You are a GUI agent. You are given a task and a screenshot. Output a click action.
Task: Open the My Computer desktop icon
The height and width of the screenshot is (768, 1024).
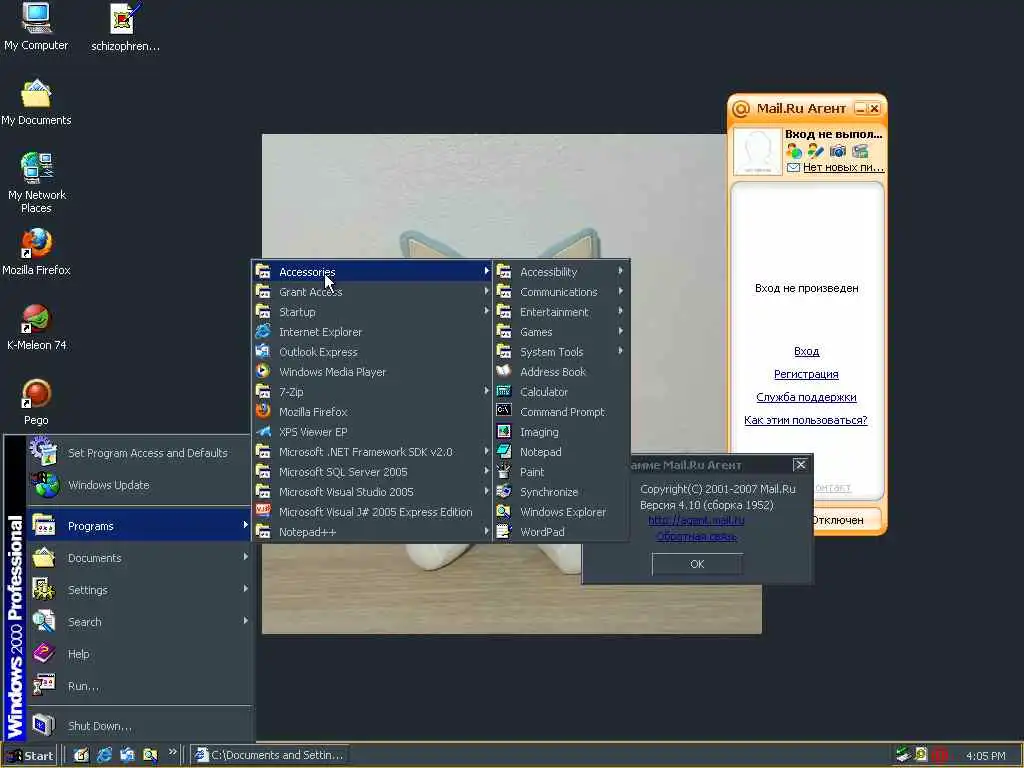[x=36, y=27]
